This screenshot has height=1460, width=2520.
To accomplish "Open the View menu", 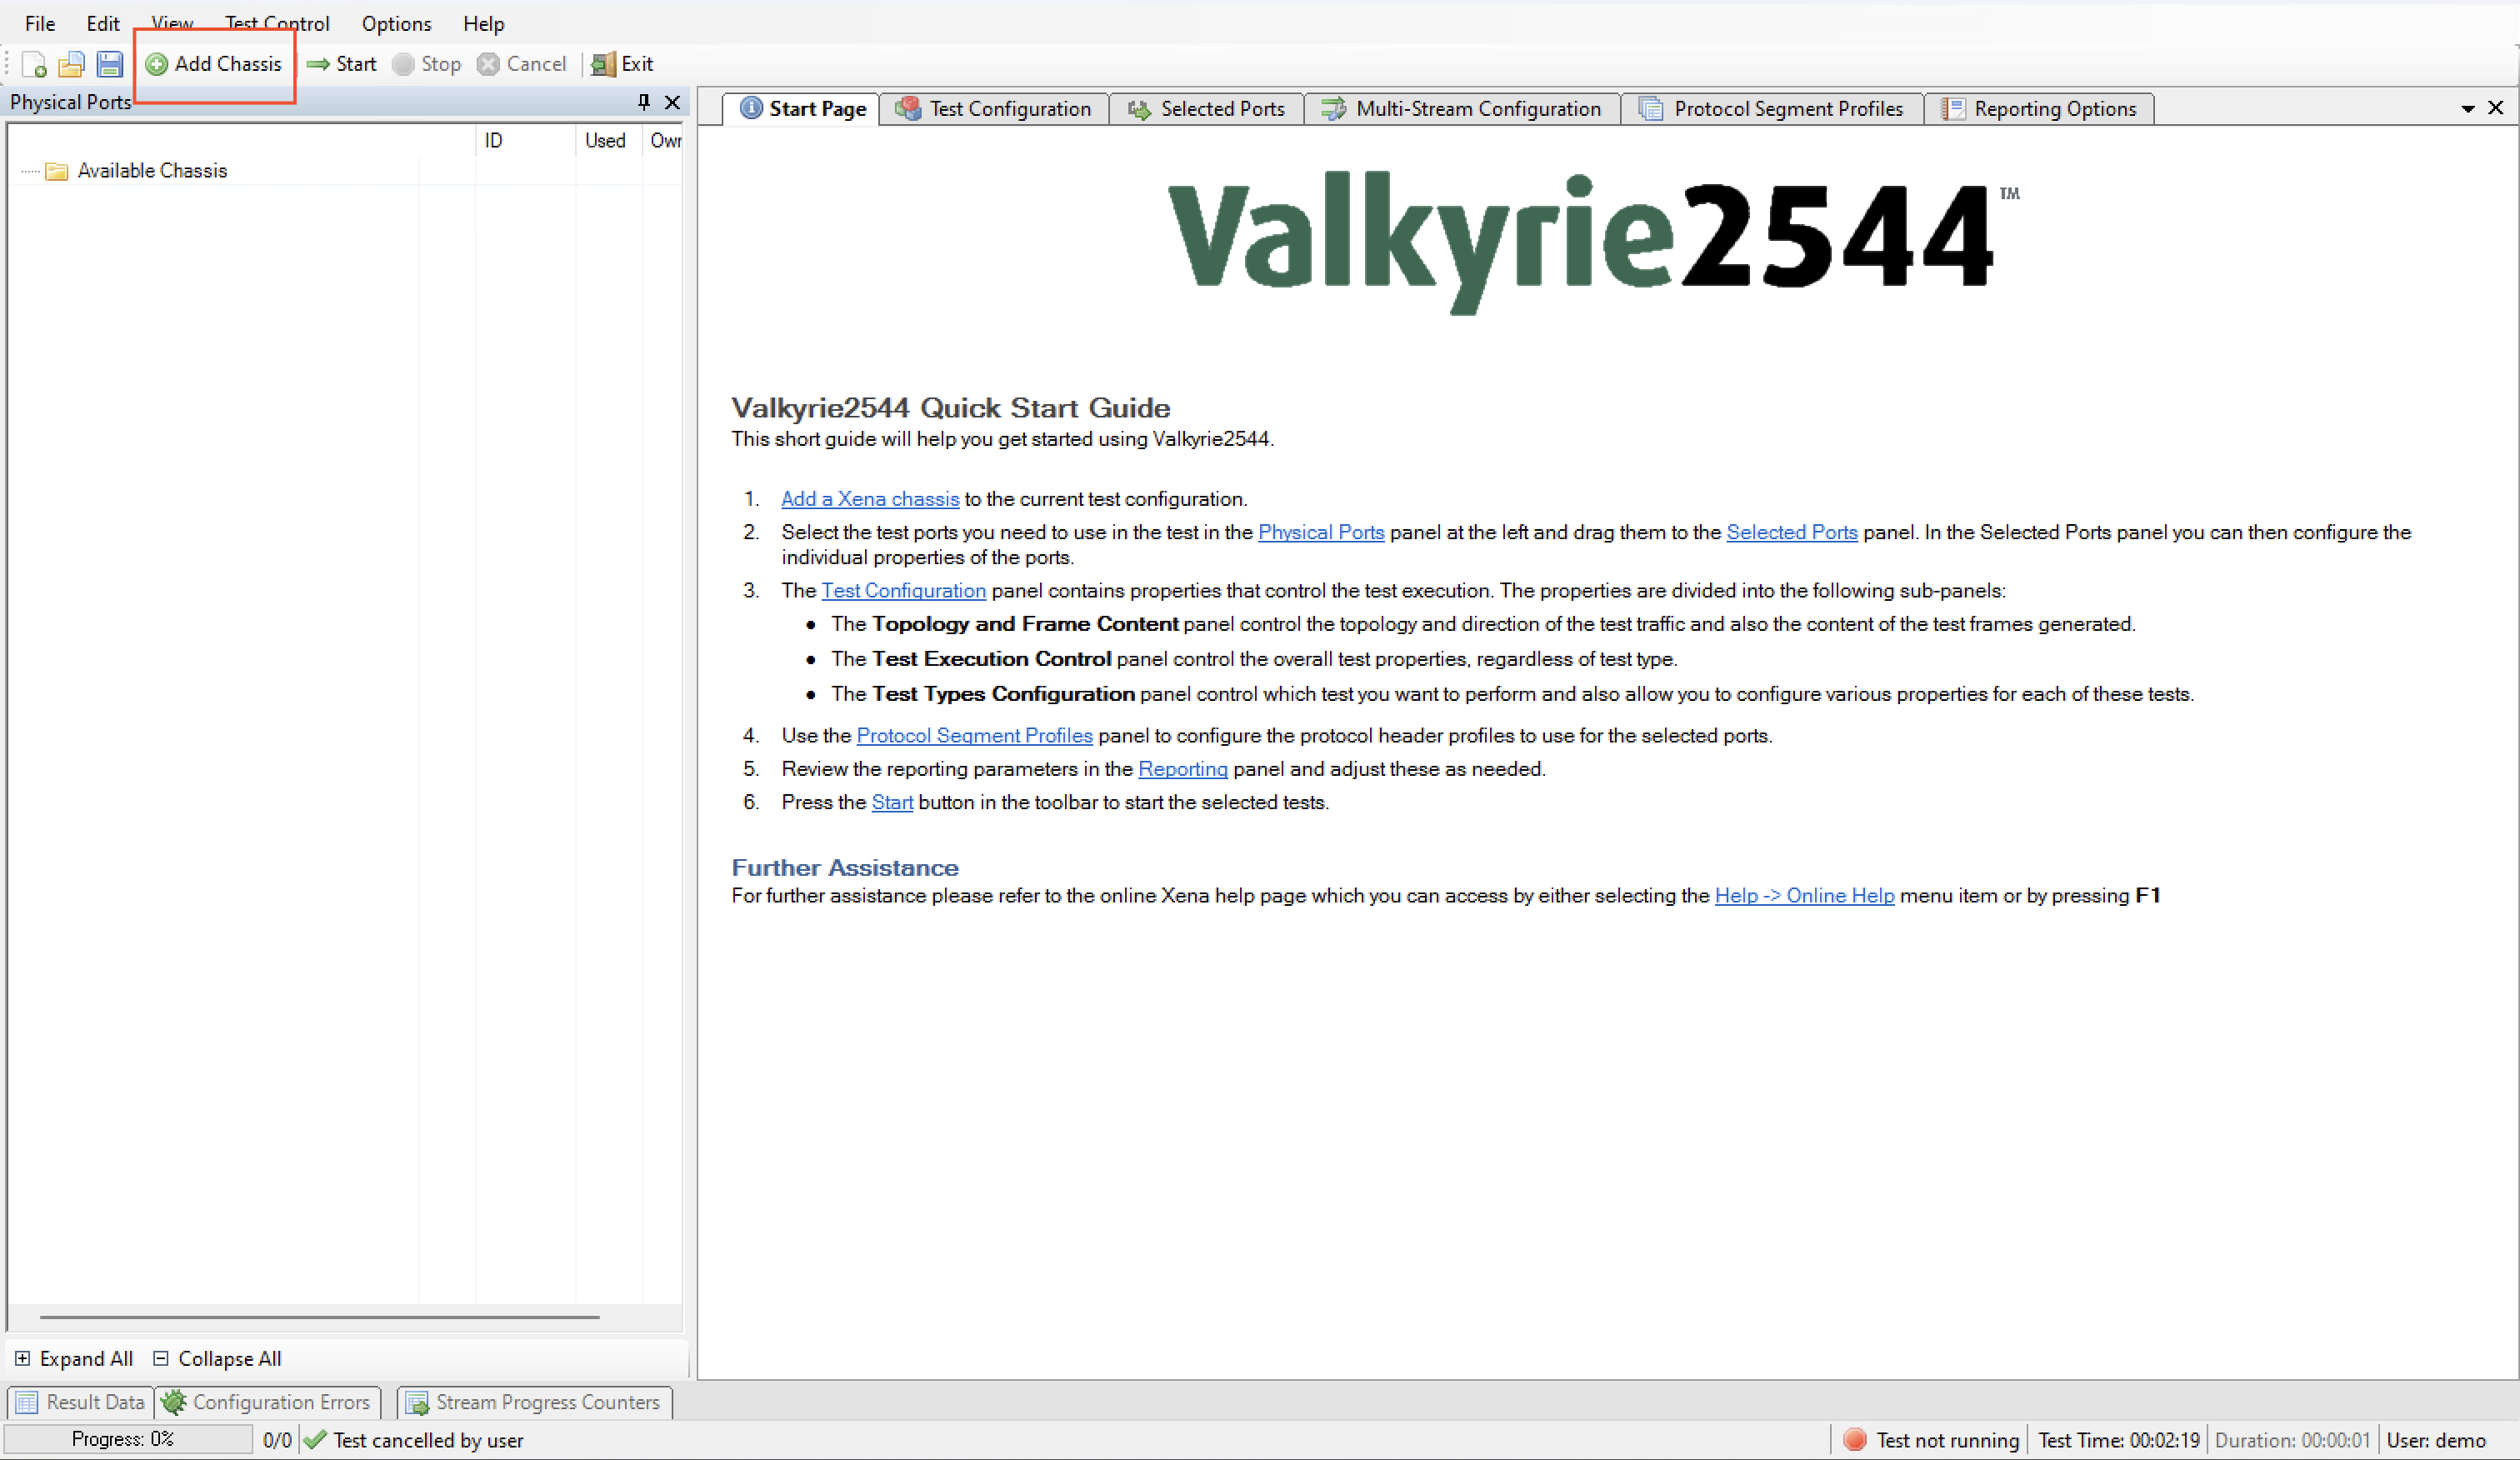I will (x=172, y=23).
